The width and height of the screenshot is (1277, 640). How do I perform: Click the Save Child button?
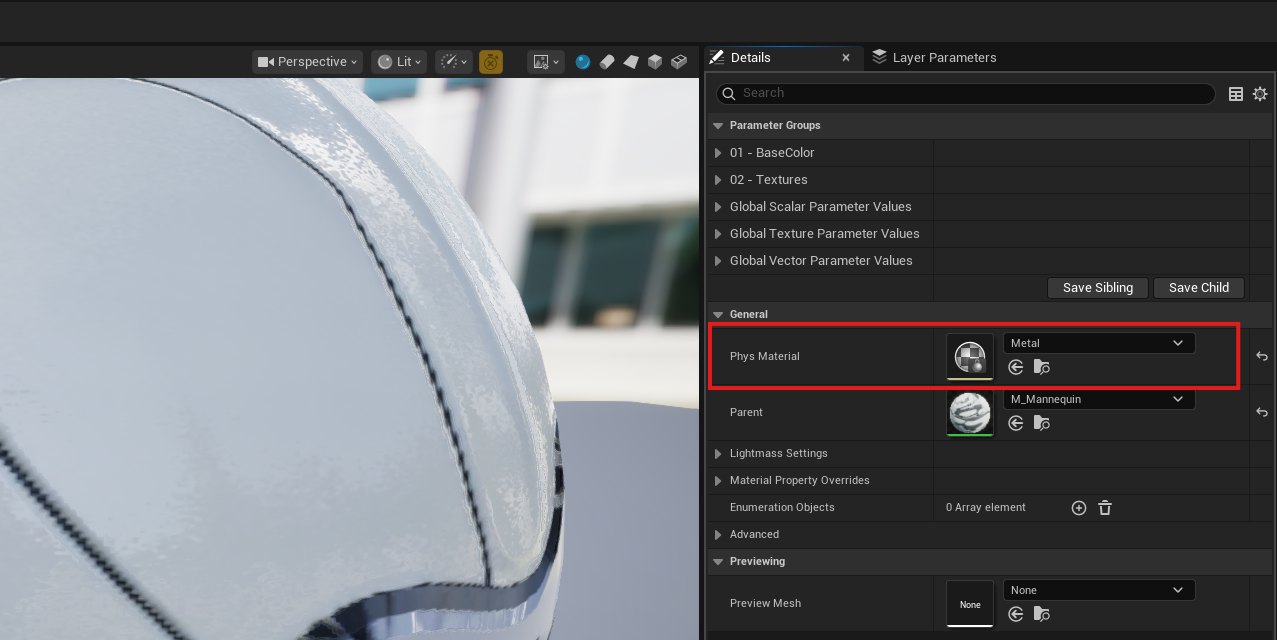1199,288
